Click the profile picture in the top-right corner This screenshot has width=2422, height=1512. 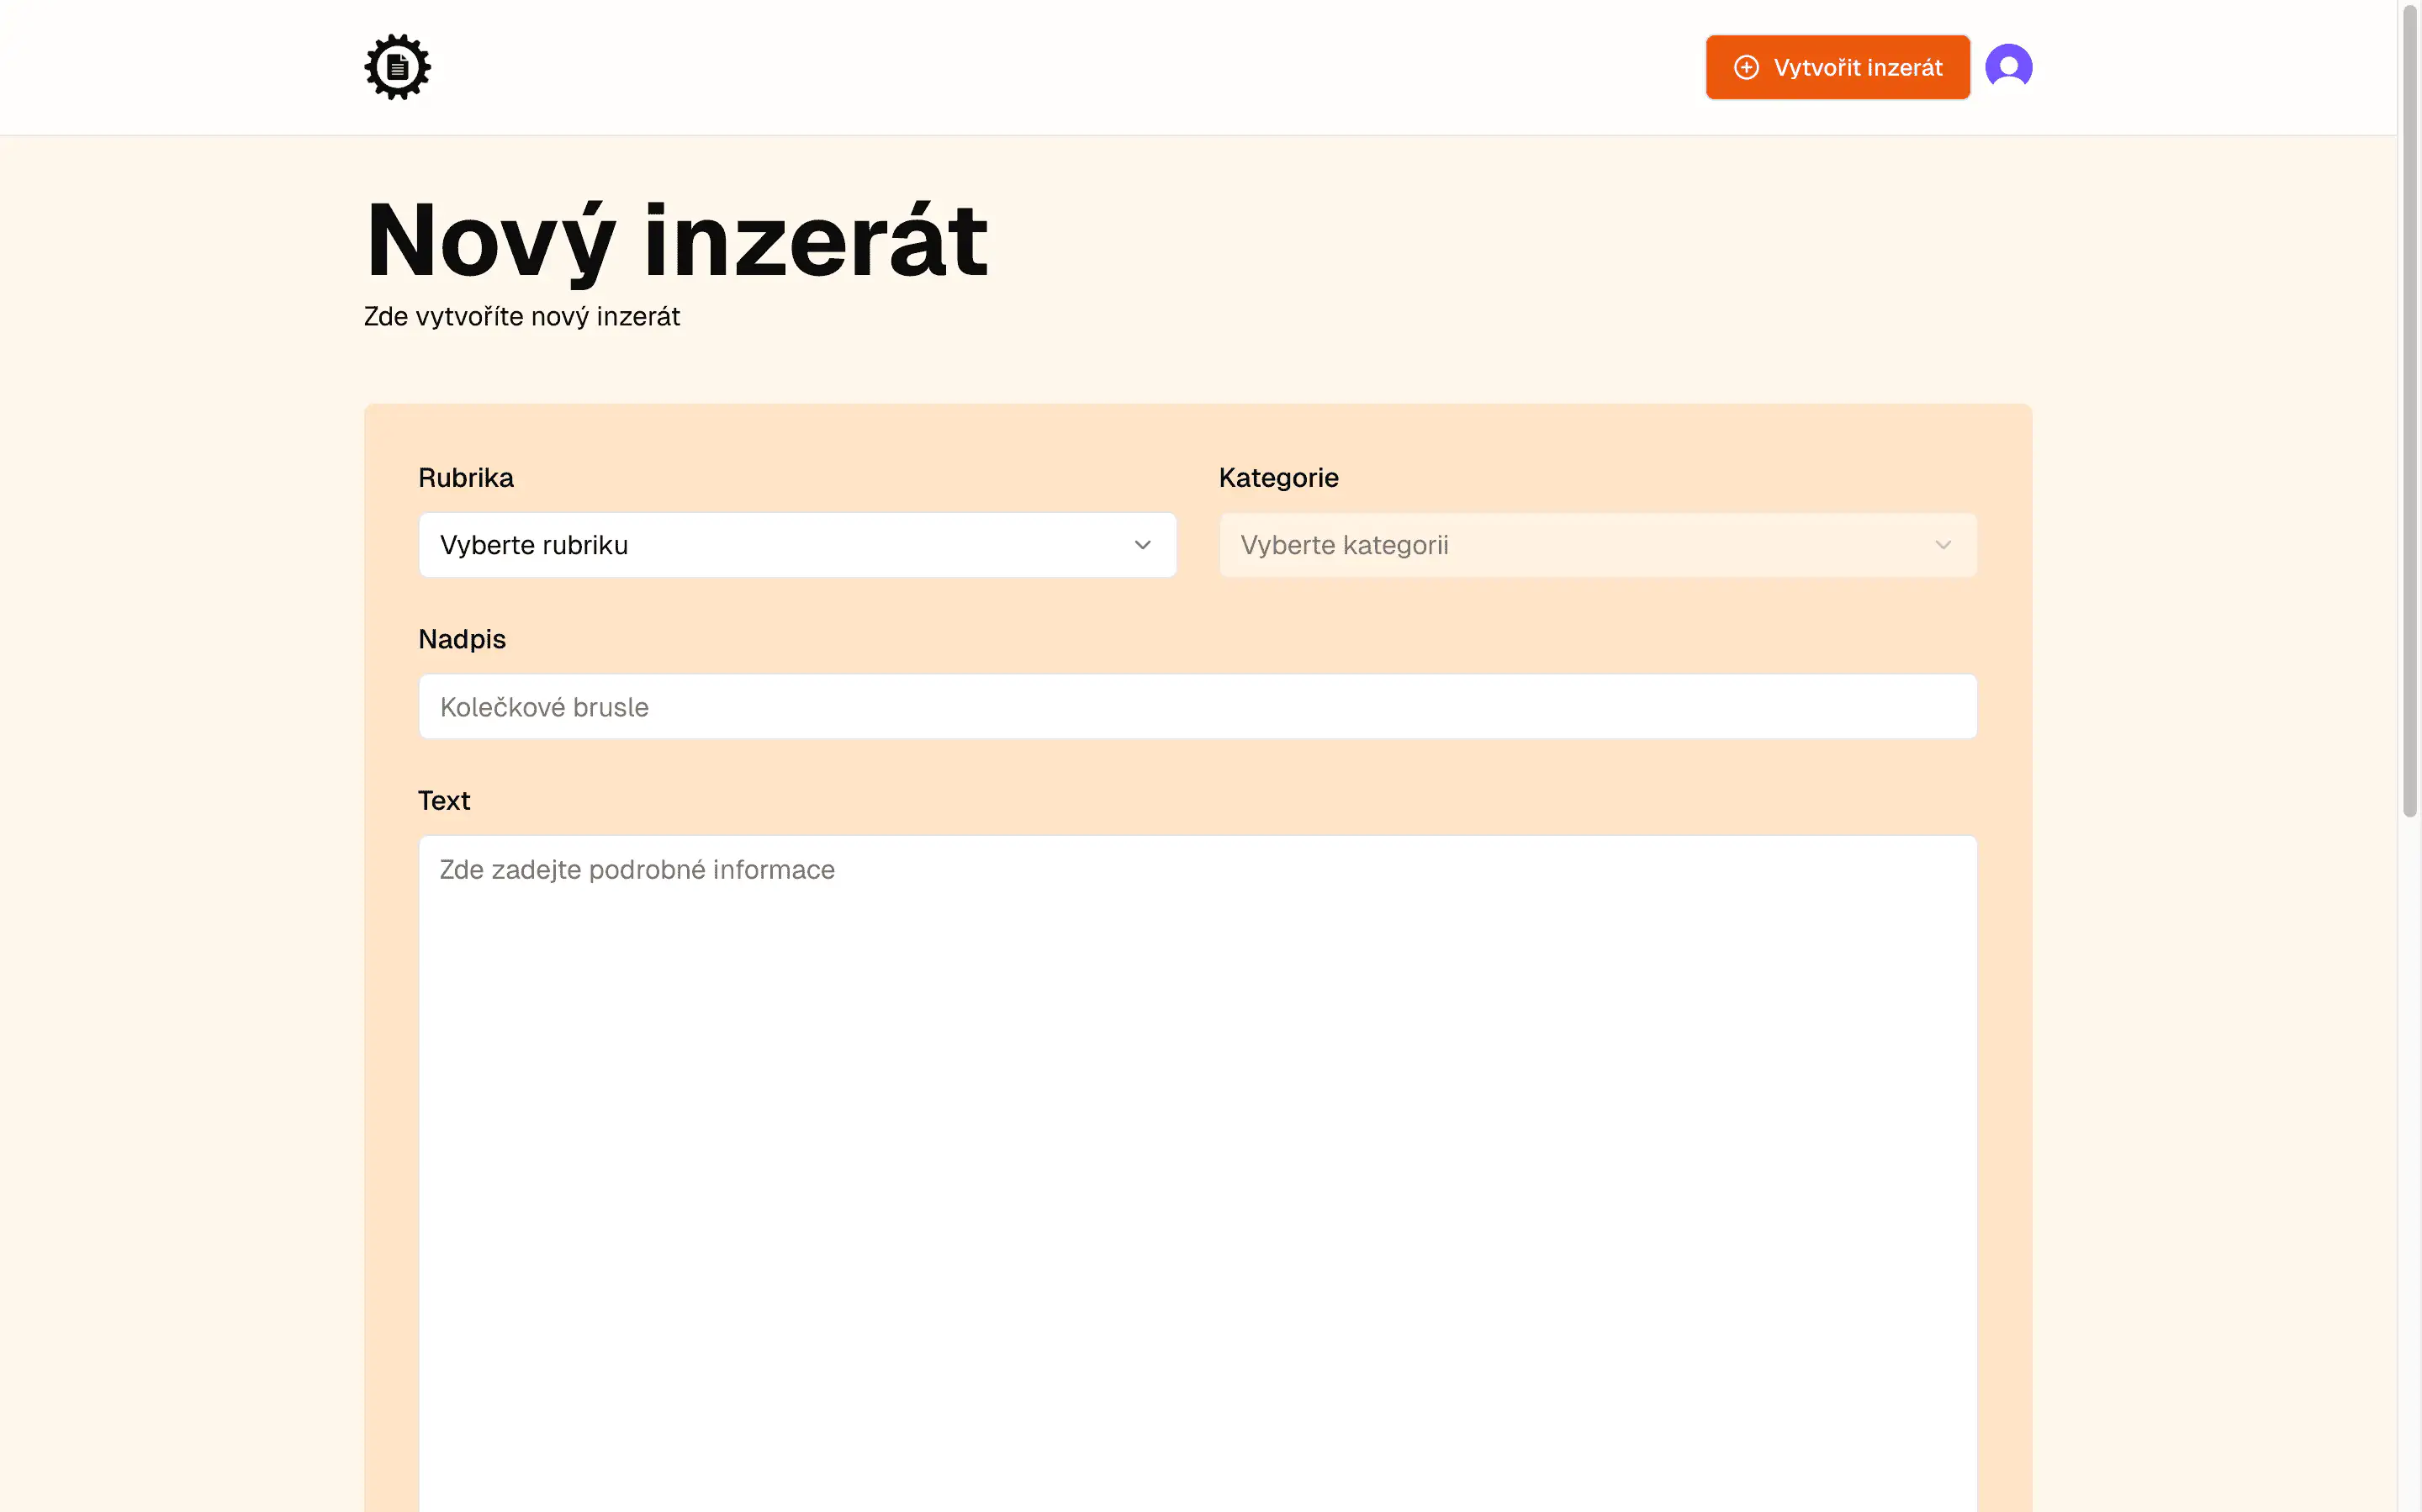point(2009,66)
